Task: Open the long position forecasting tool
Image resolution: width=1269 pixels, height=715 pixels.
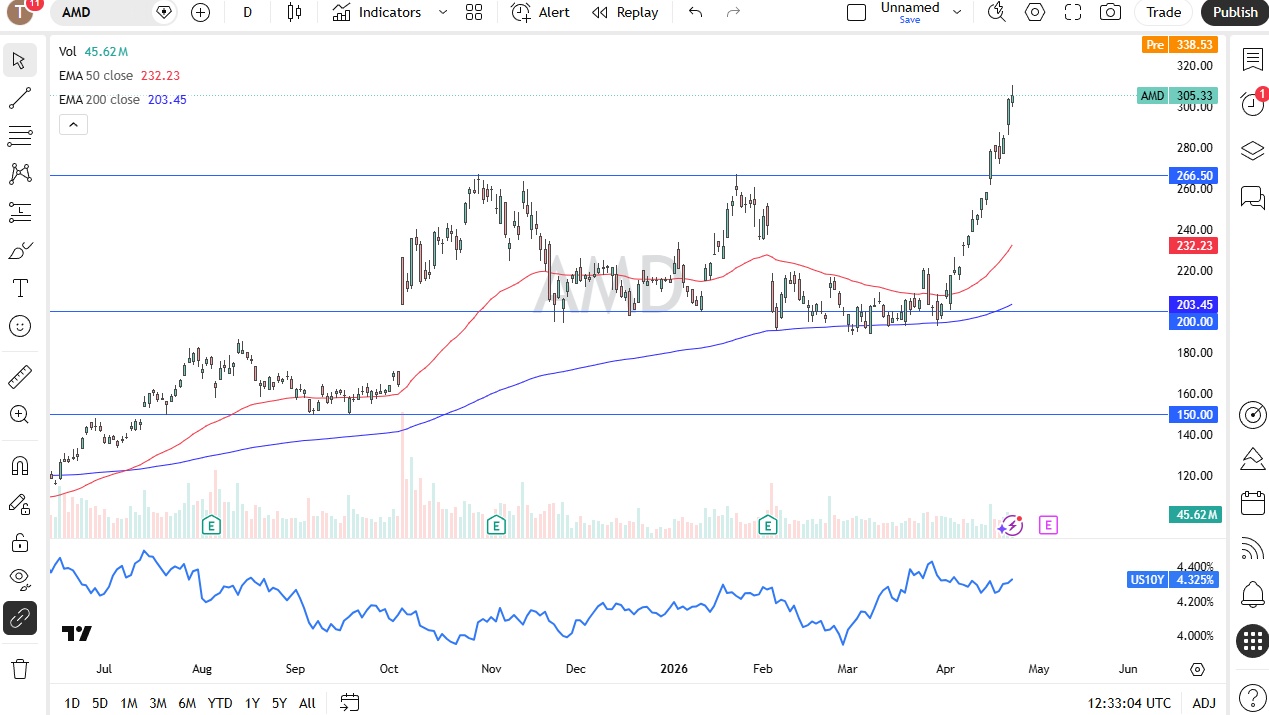Action: pos(20,212)
